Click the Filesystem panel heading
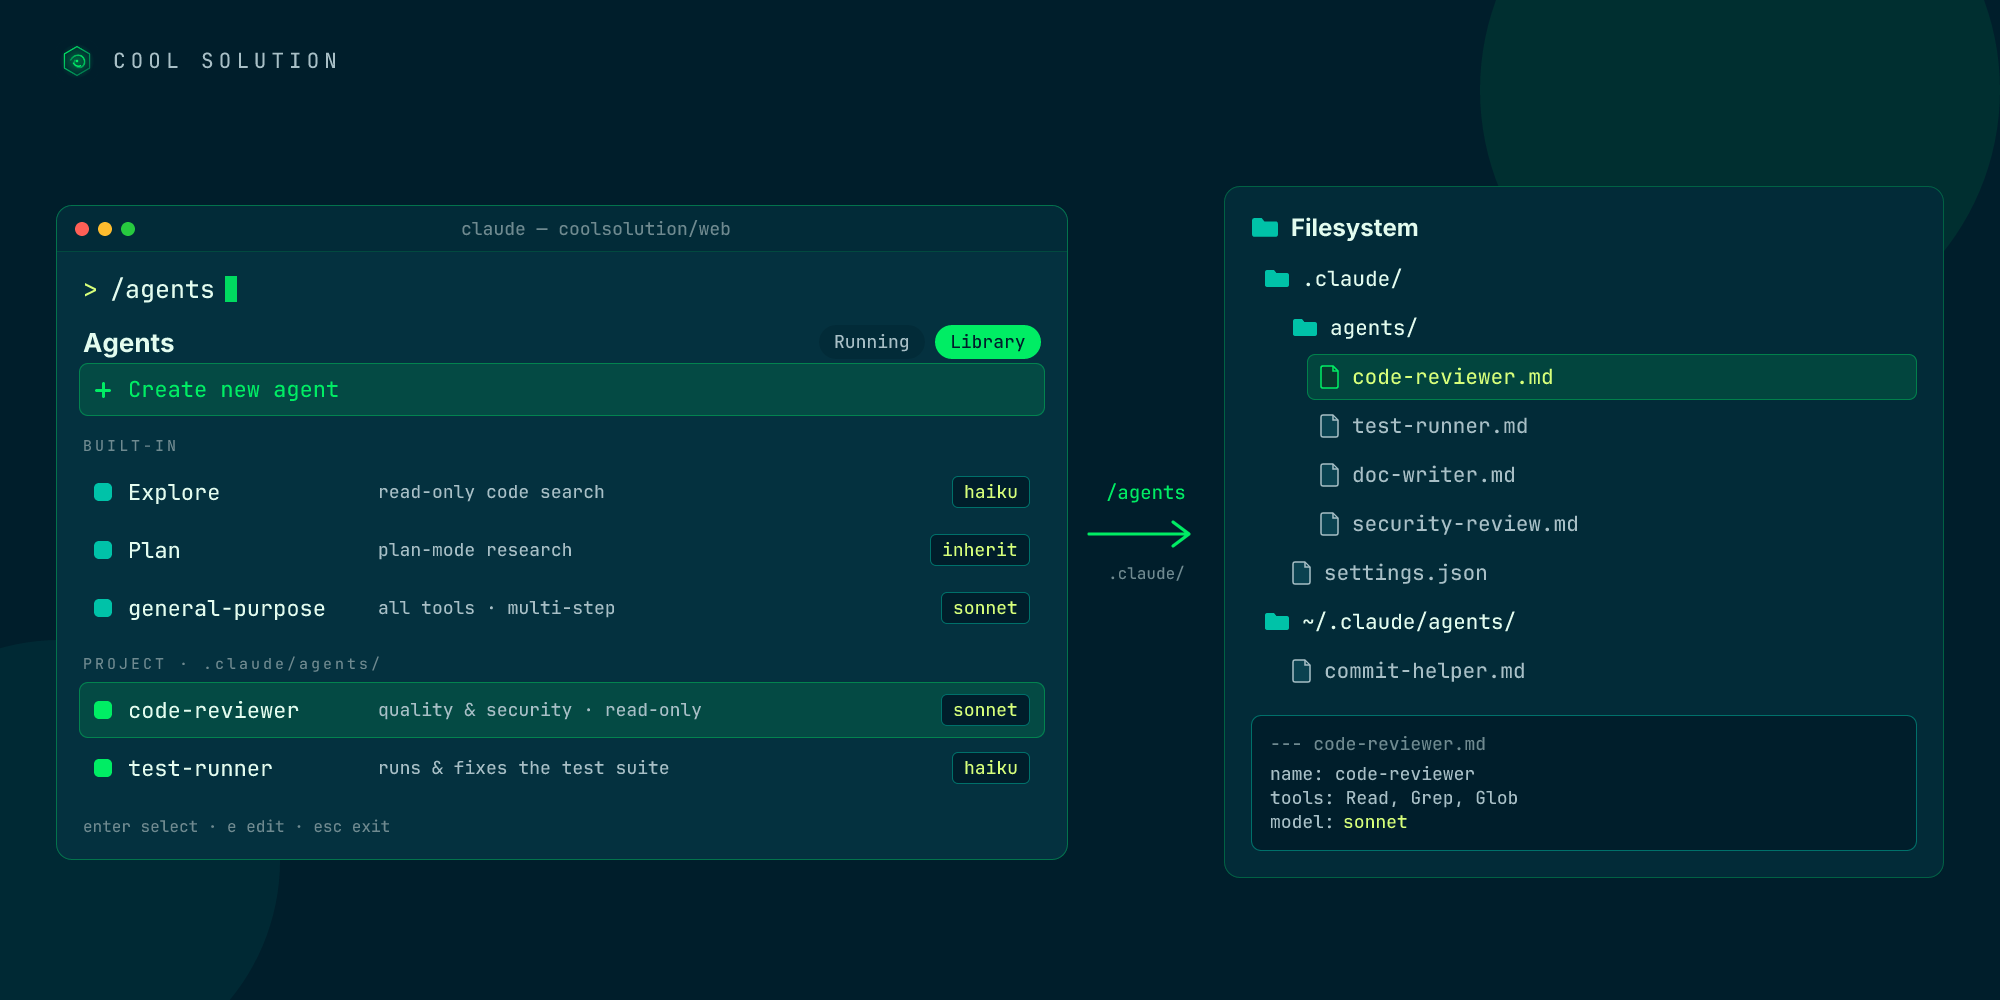2000x1000 pixels. coord(1354,228)
